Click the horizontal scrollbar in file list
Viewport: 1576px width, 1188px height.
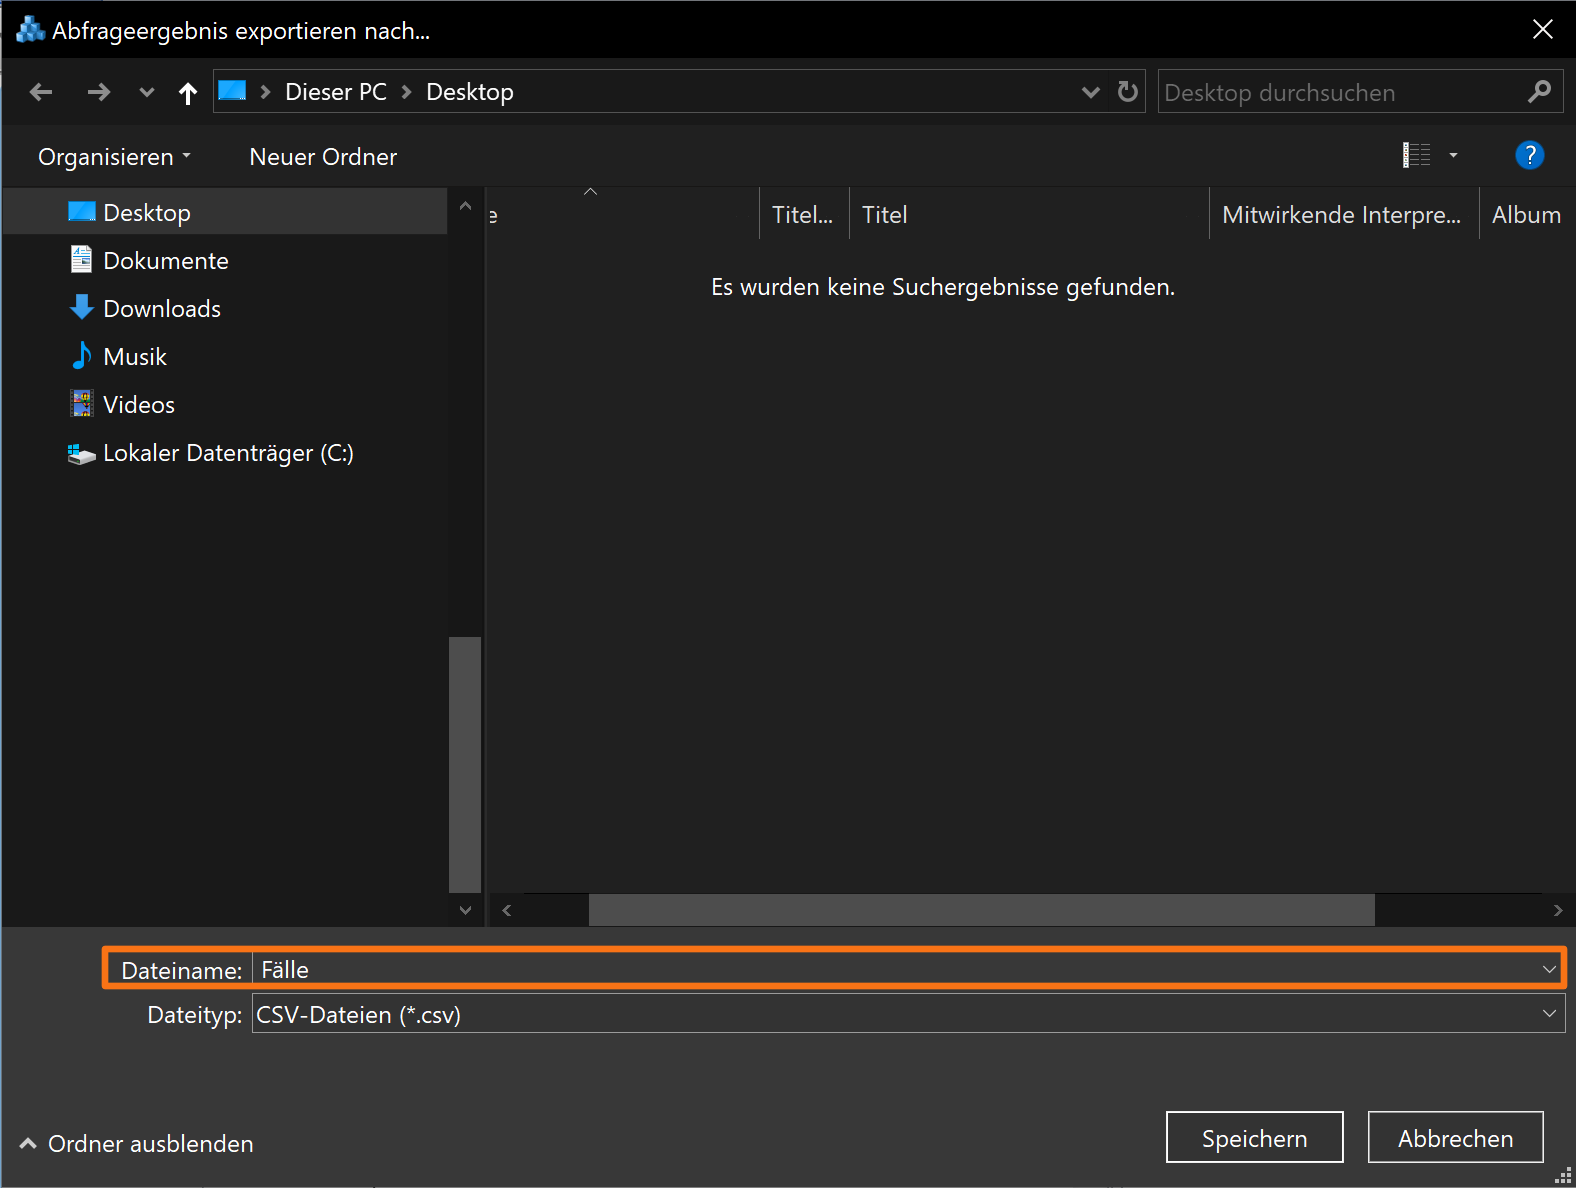[x=980, y=910]
